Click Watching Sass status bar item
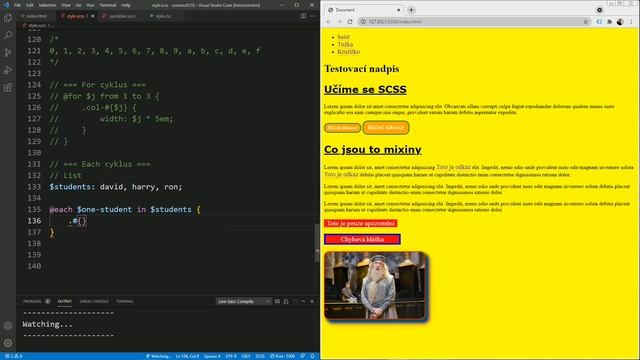 point(158,356)
